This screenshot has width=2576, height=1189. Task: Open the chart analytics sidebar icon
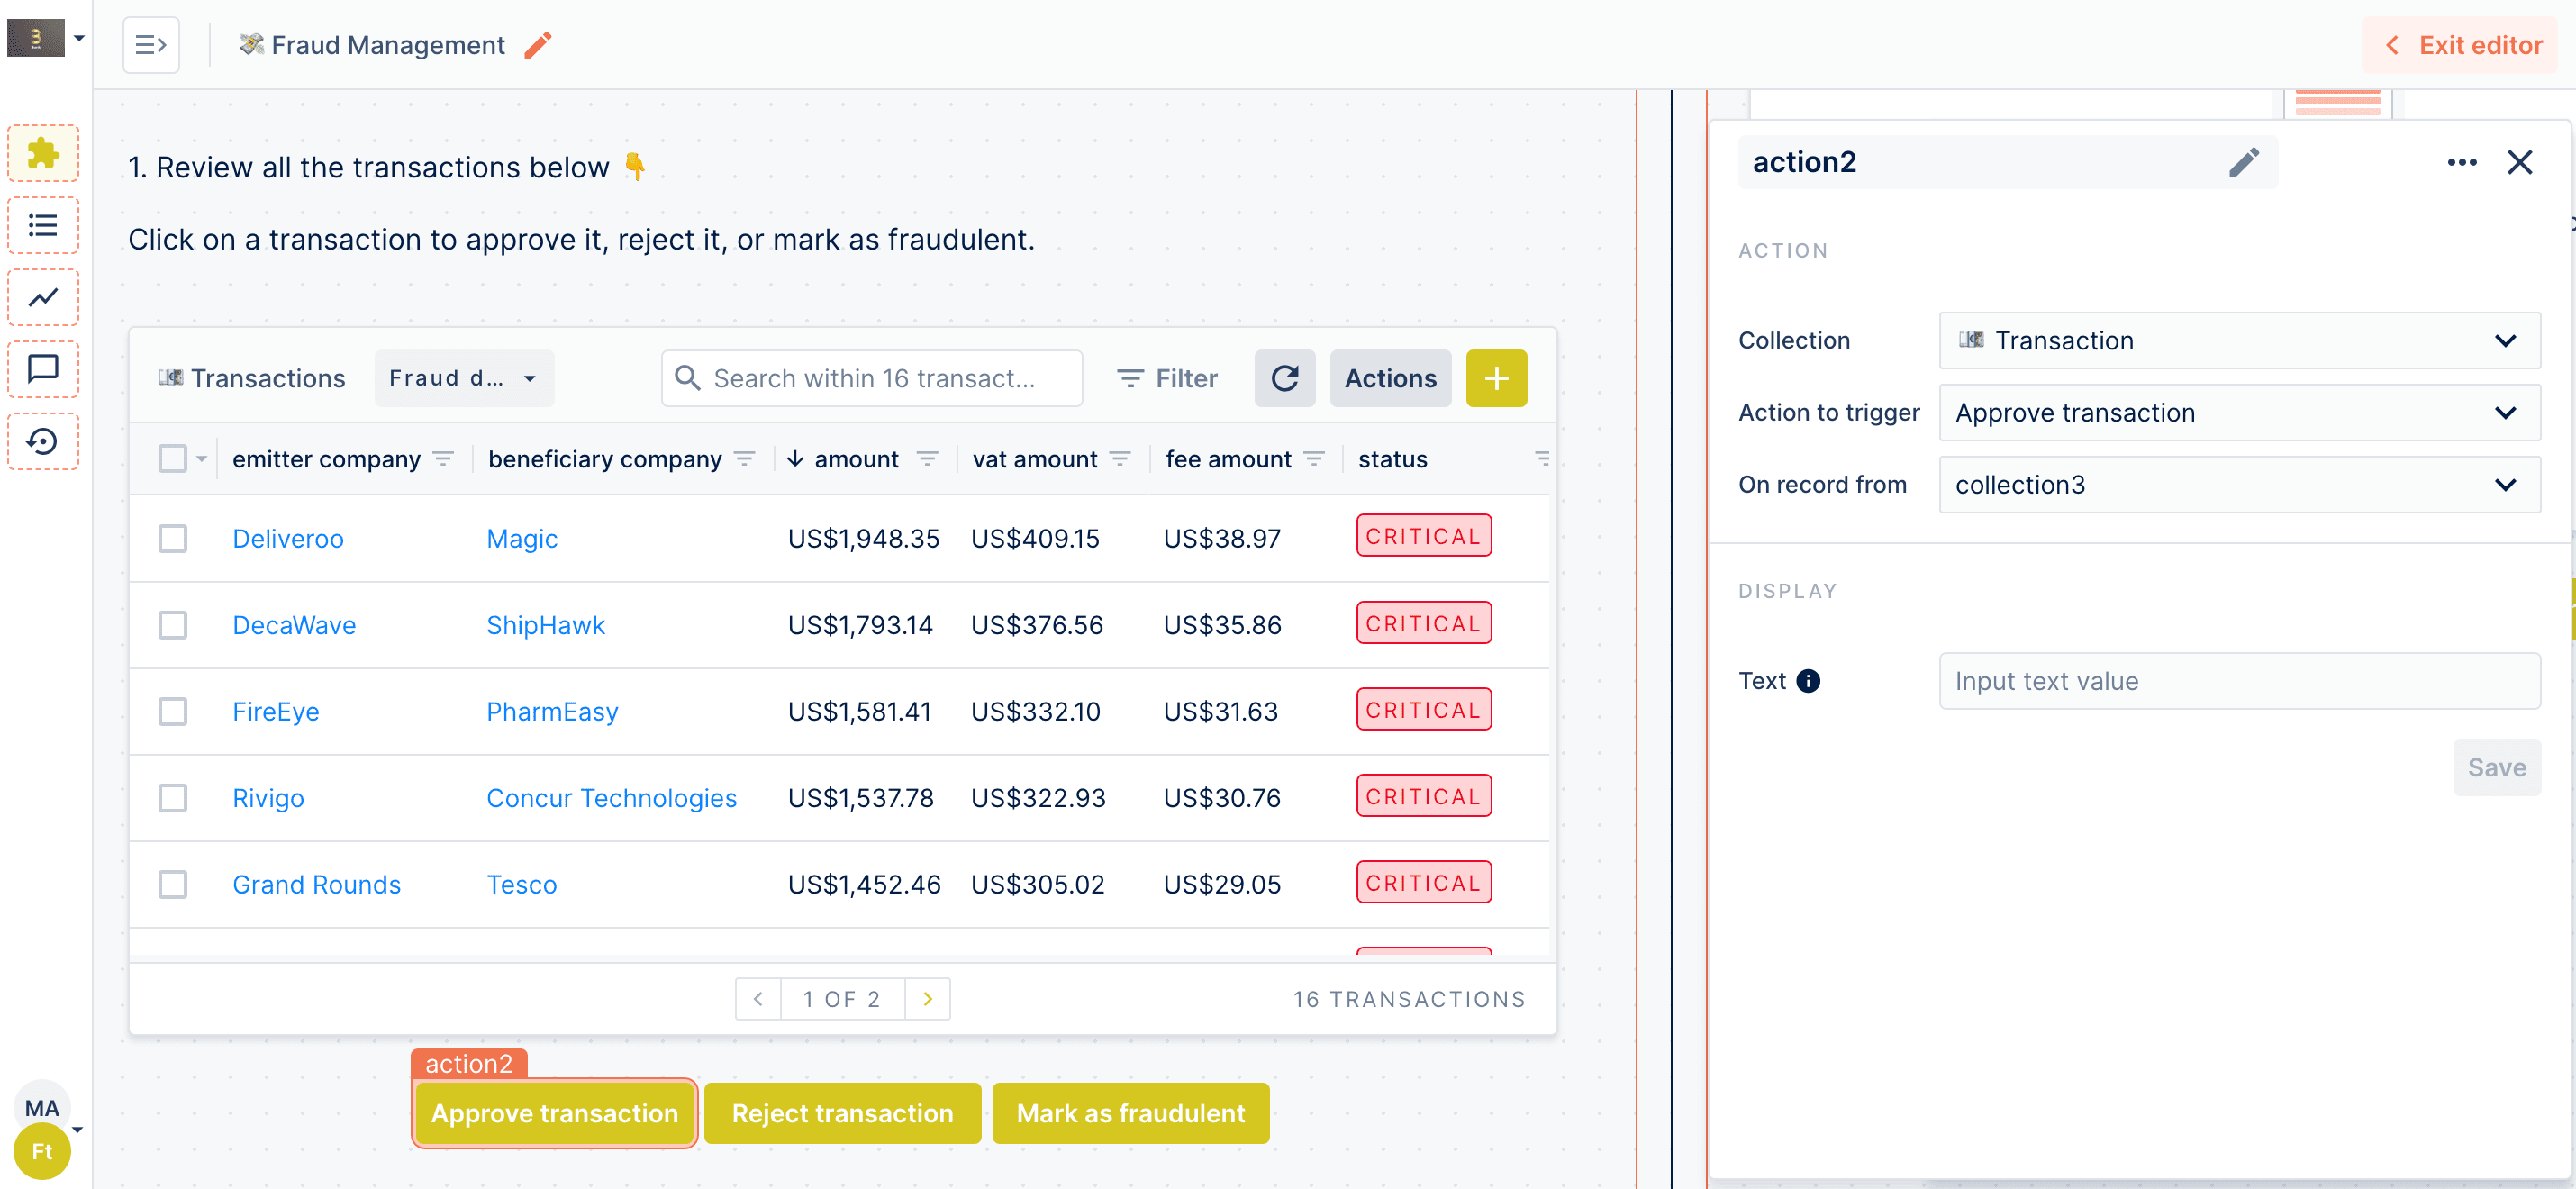coord(43,297)
